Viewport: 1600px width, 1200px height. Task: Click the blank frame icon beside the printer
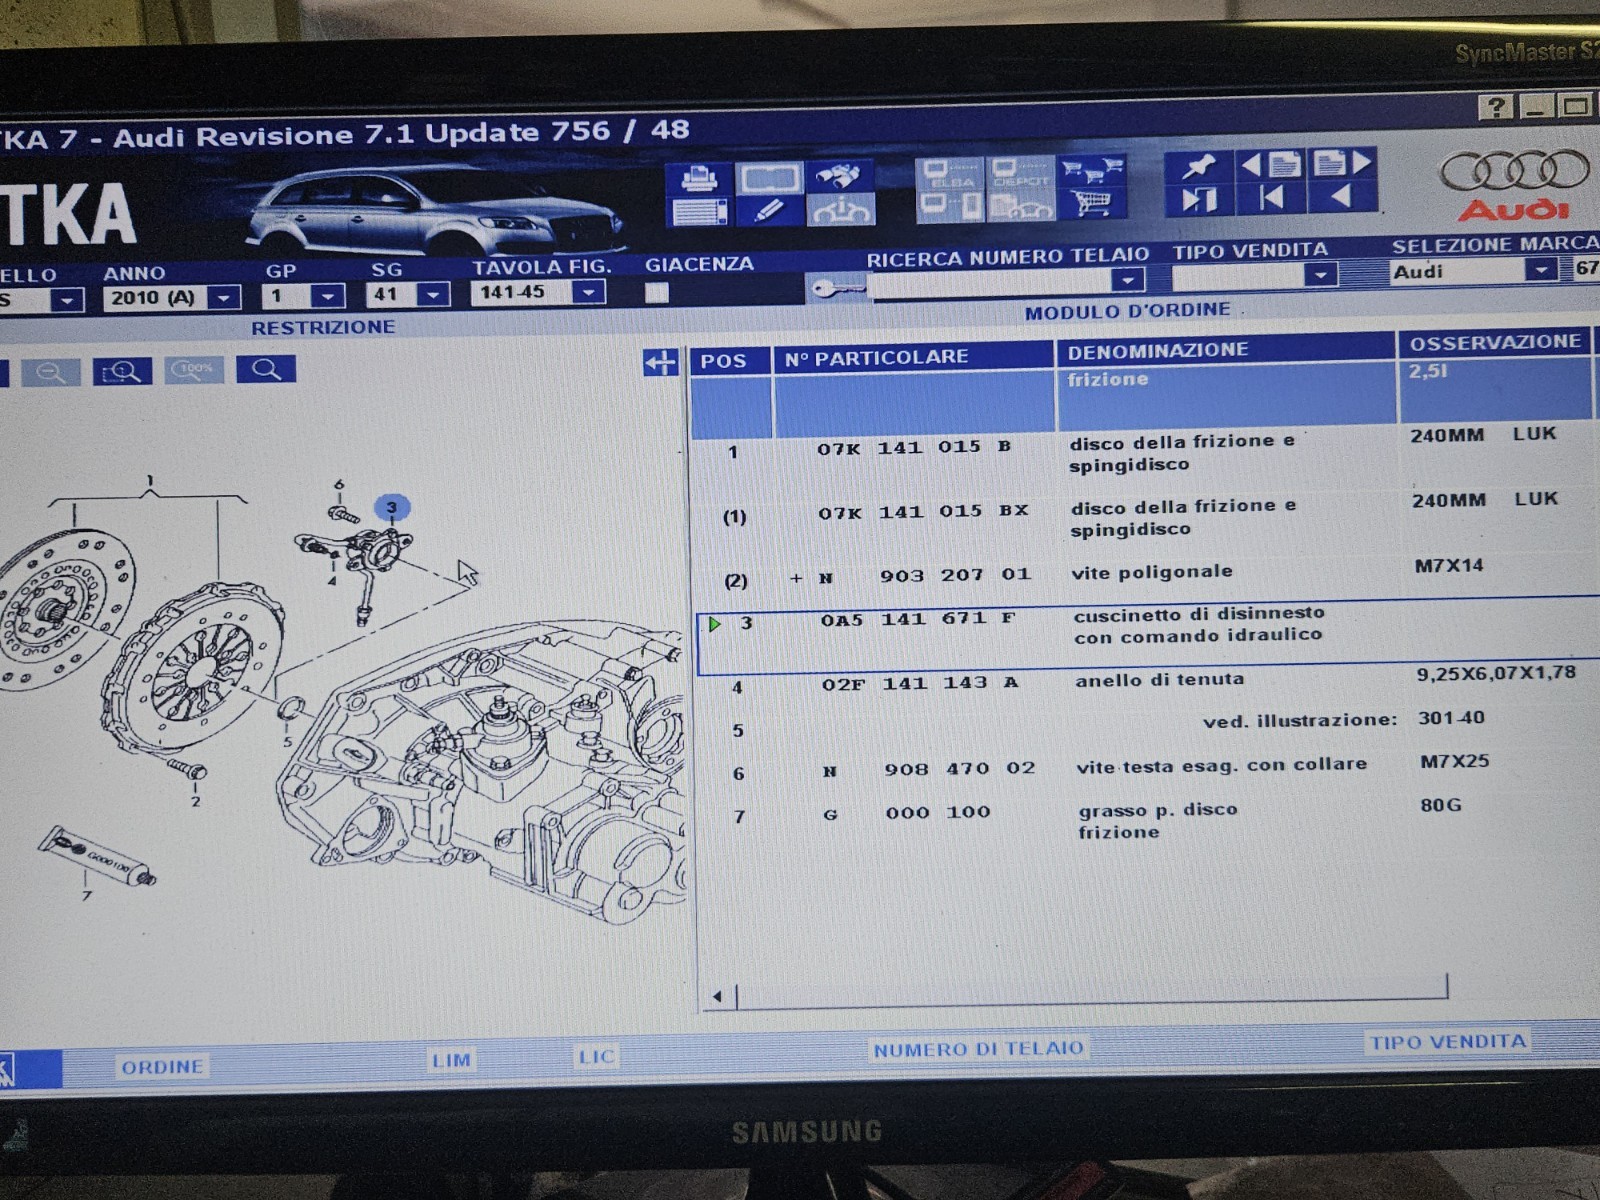point(768,178)
